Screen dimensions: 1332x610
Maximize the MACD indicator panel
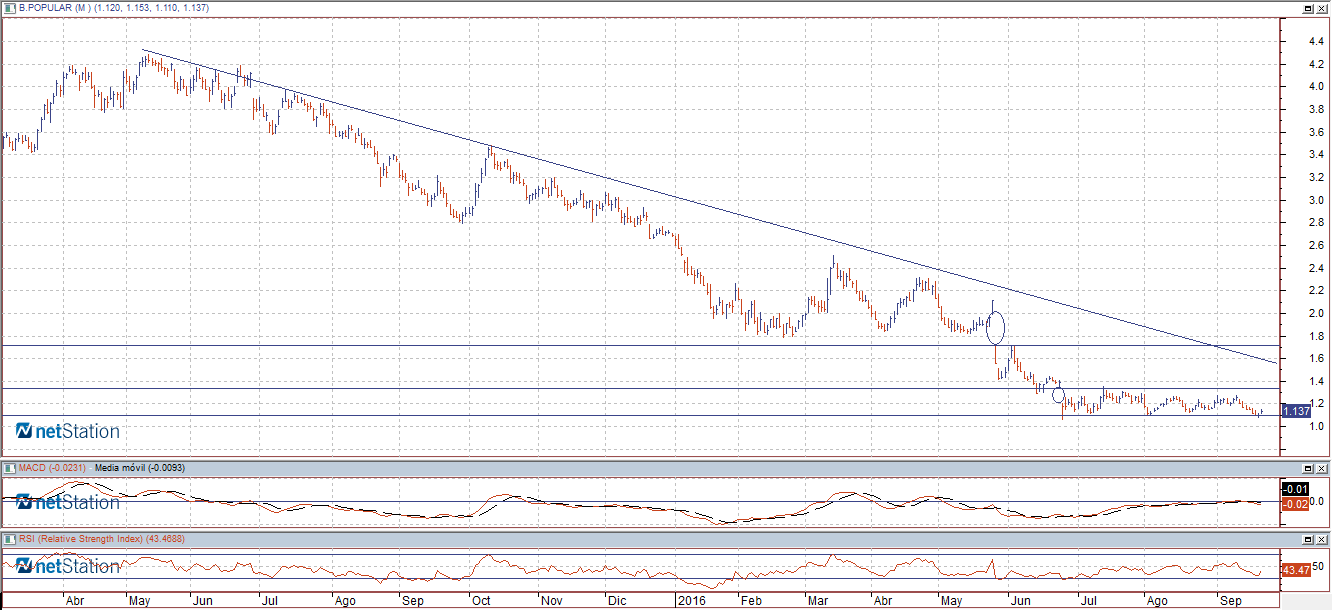[x=1307, y=469]
